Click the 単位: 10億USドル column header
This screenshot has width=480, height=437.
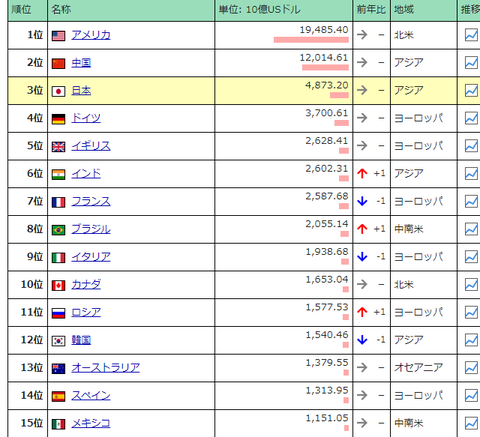[x=284, y=10]
